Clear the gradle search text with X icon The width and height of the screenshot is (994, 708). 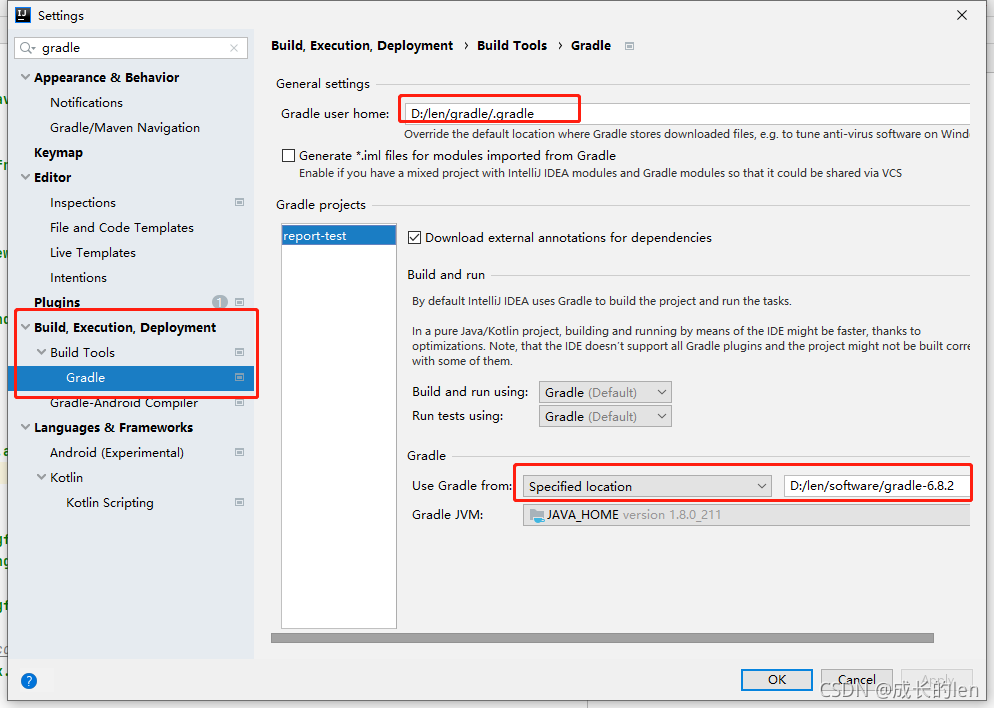click(x=234, y=48)
